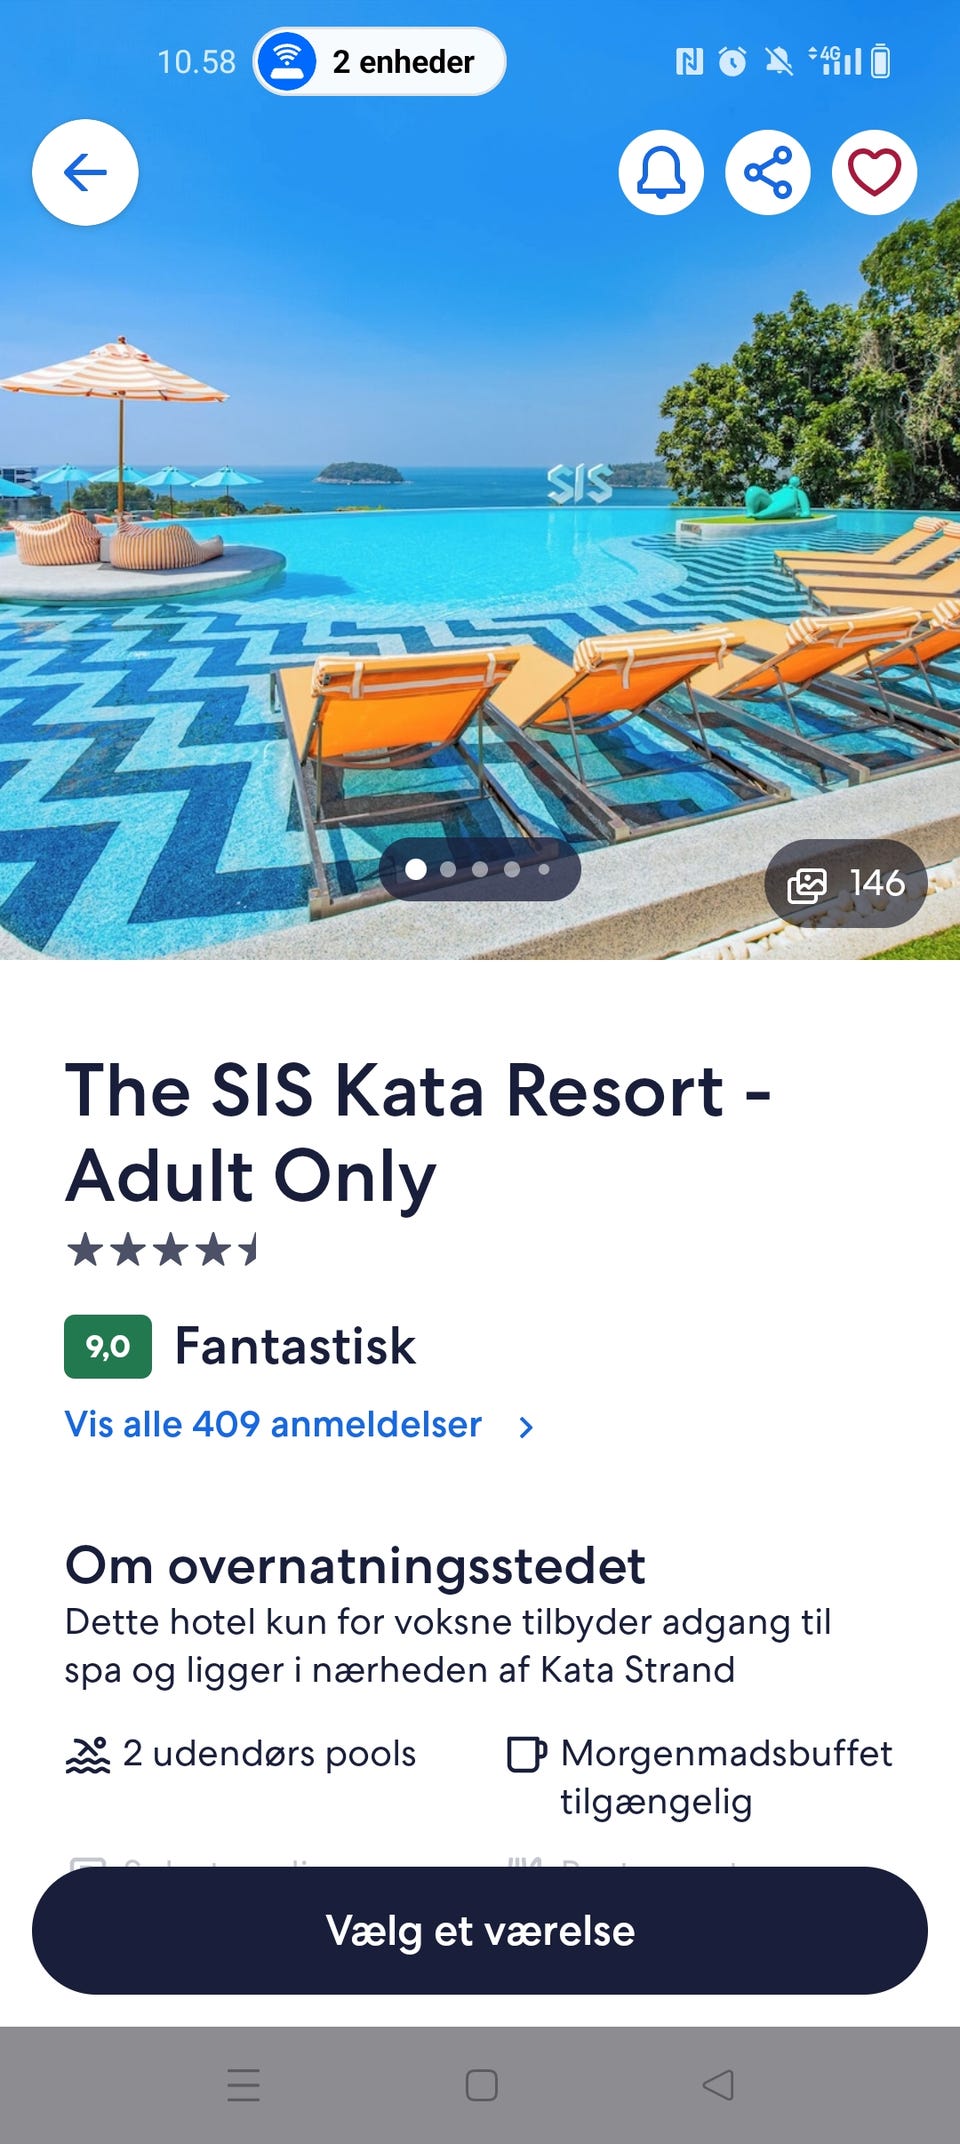Toggle the heart favorite button

874,172
